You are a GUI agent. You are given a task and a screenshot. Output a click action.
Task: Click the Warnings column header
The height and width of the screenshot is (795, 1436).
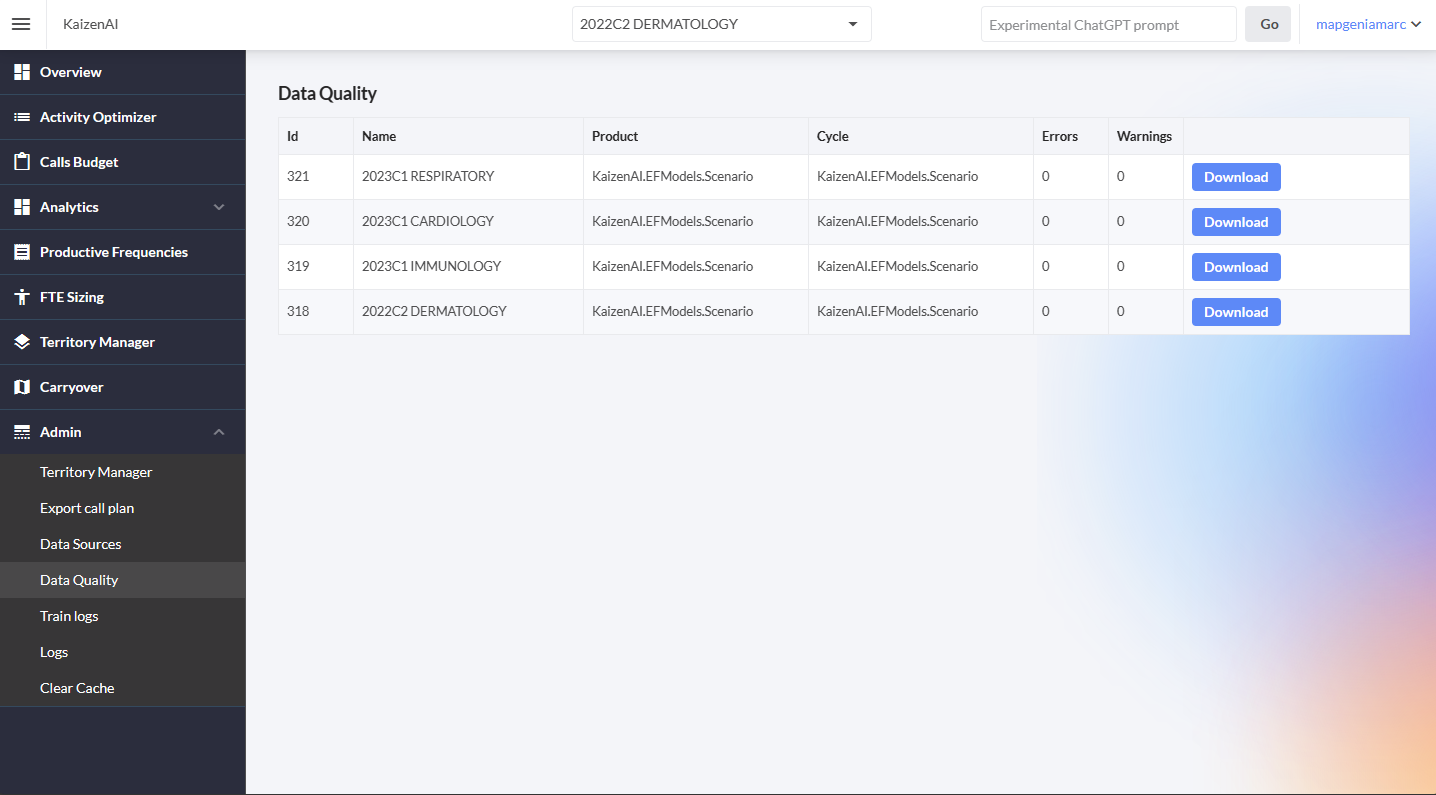1144,136
